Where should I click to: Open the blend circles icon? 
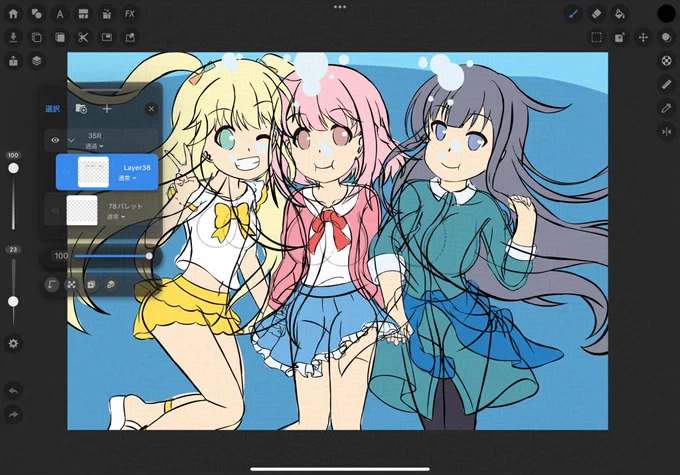pos(667,37)
